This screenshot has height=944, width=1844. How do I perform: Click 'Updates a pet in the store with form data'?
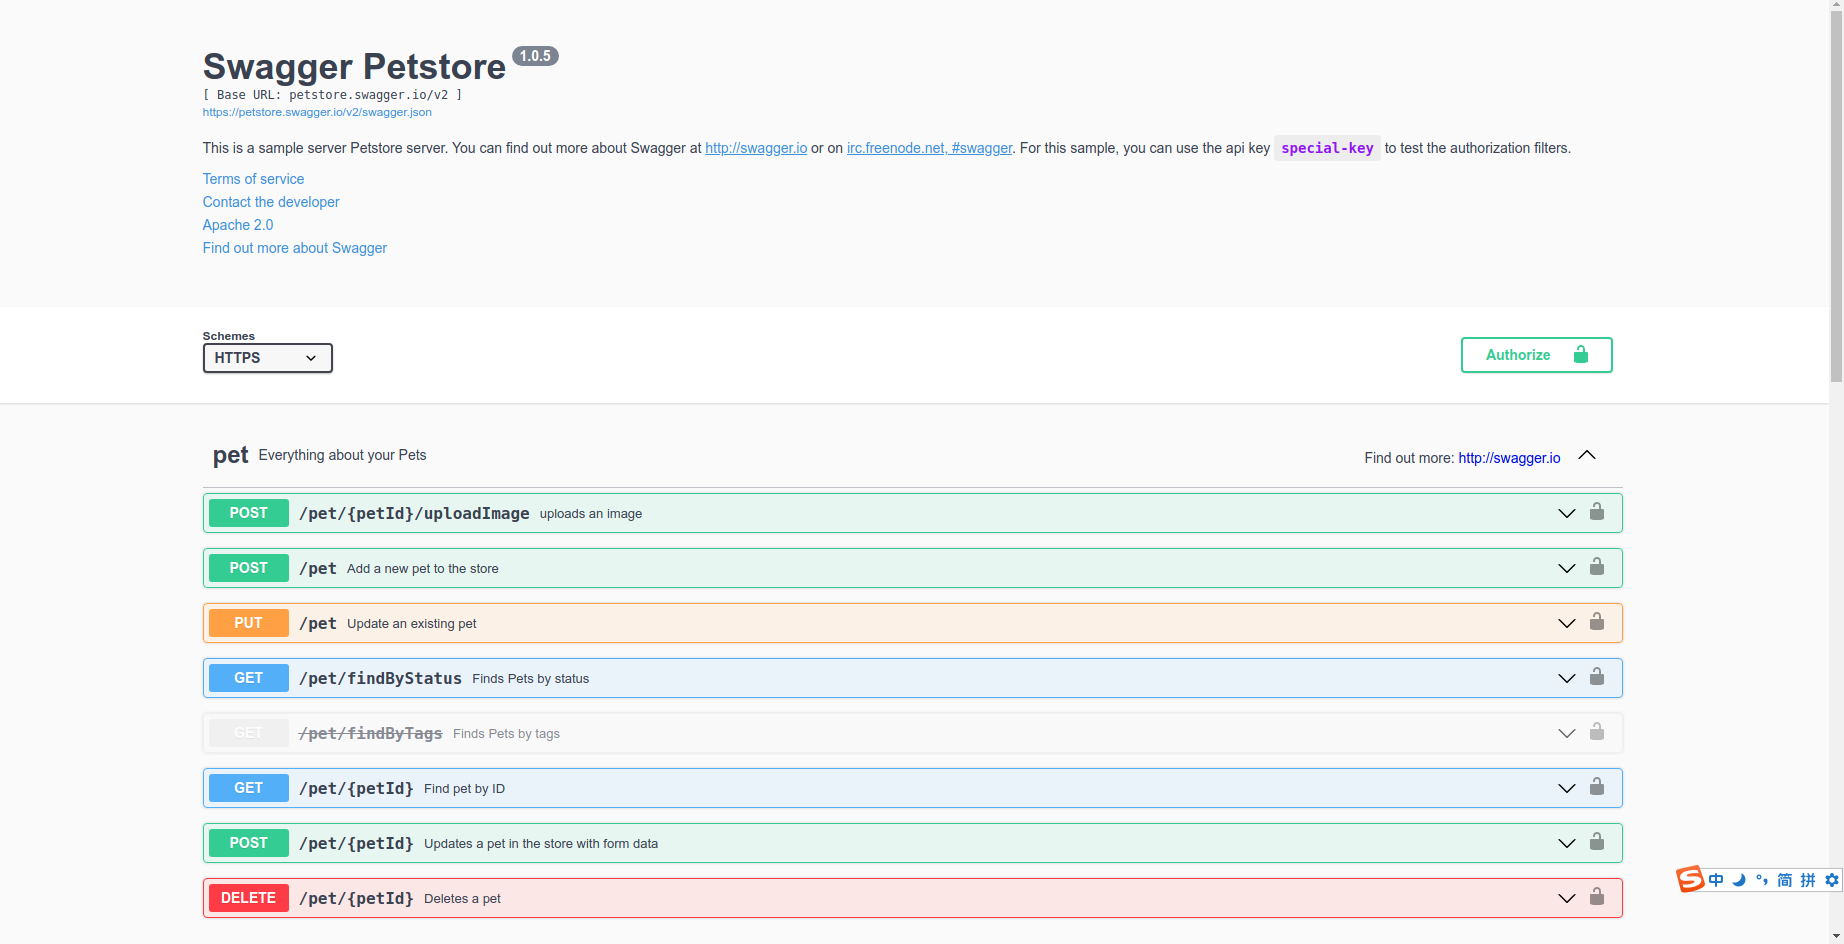pyautogui.click(x=541, y=844)
